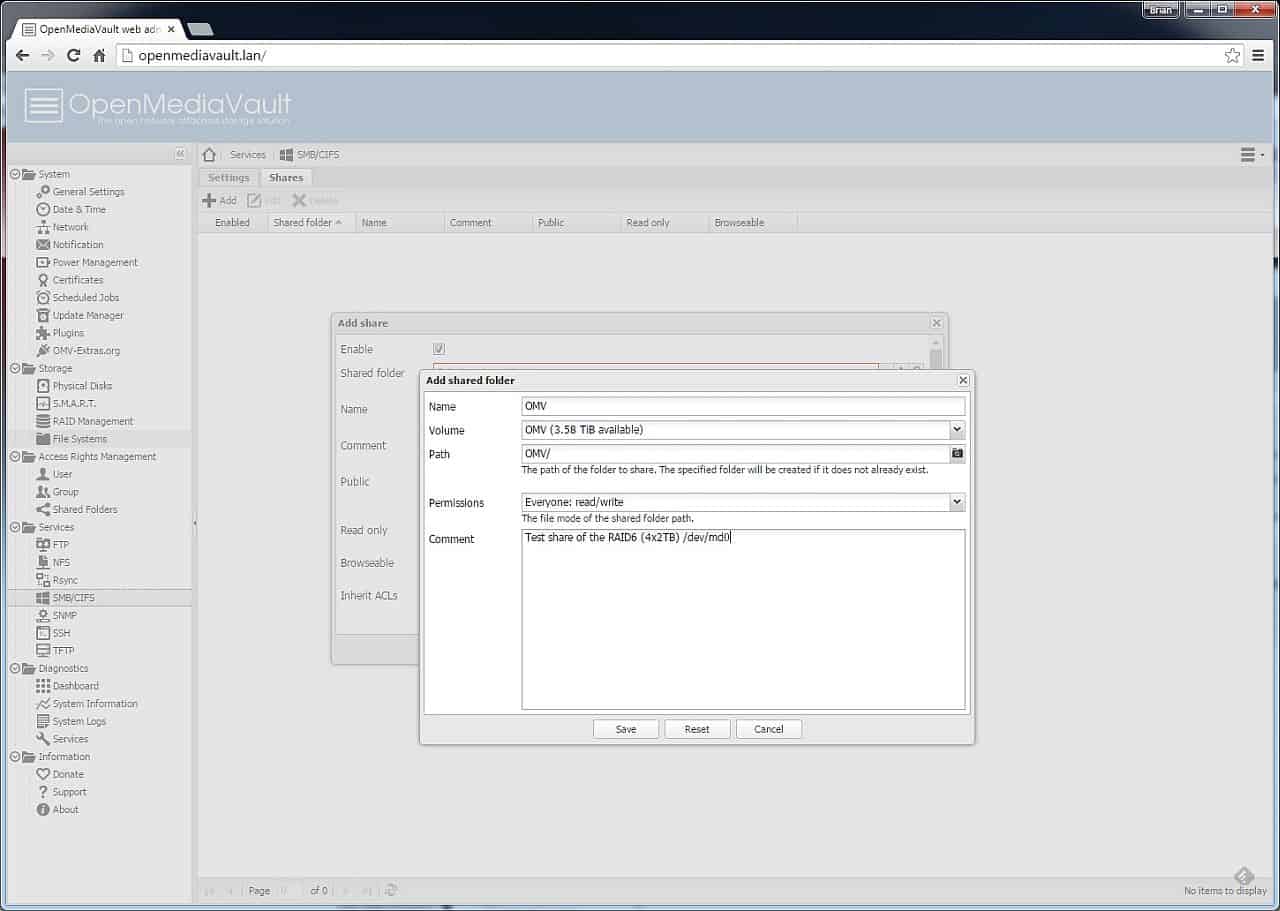Collapse the Diagnostics tree node
Viewport: 1280px width, 911px height.
click(x=14, y=668)
